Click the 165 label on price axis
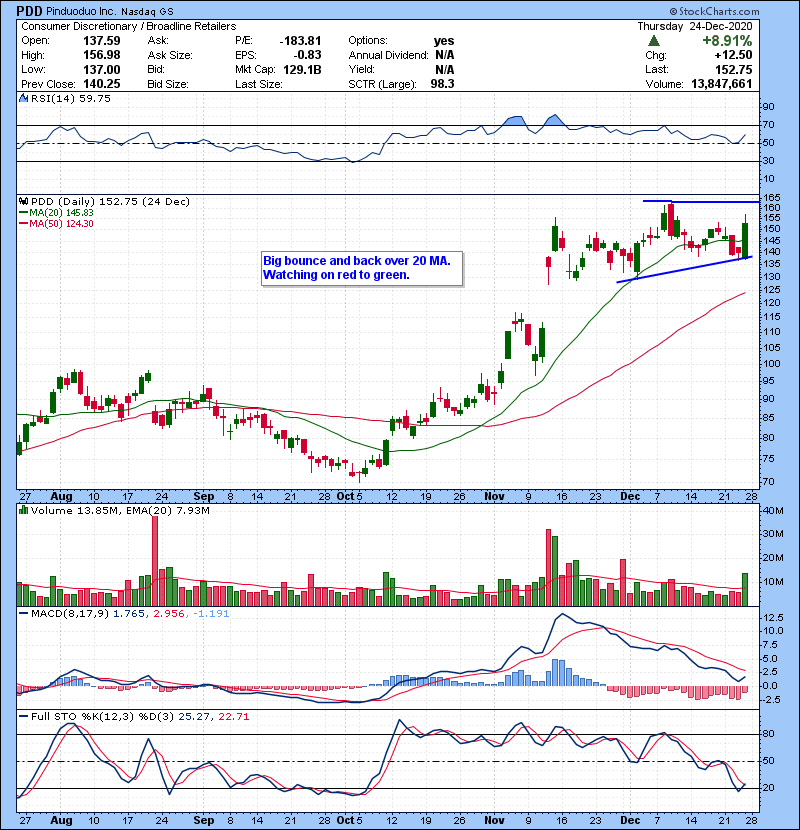This screenshot has width=800, height=830. tap(771, 198)
